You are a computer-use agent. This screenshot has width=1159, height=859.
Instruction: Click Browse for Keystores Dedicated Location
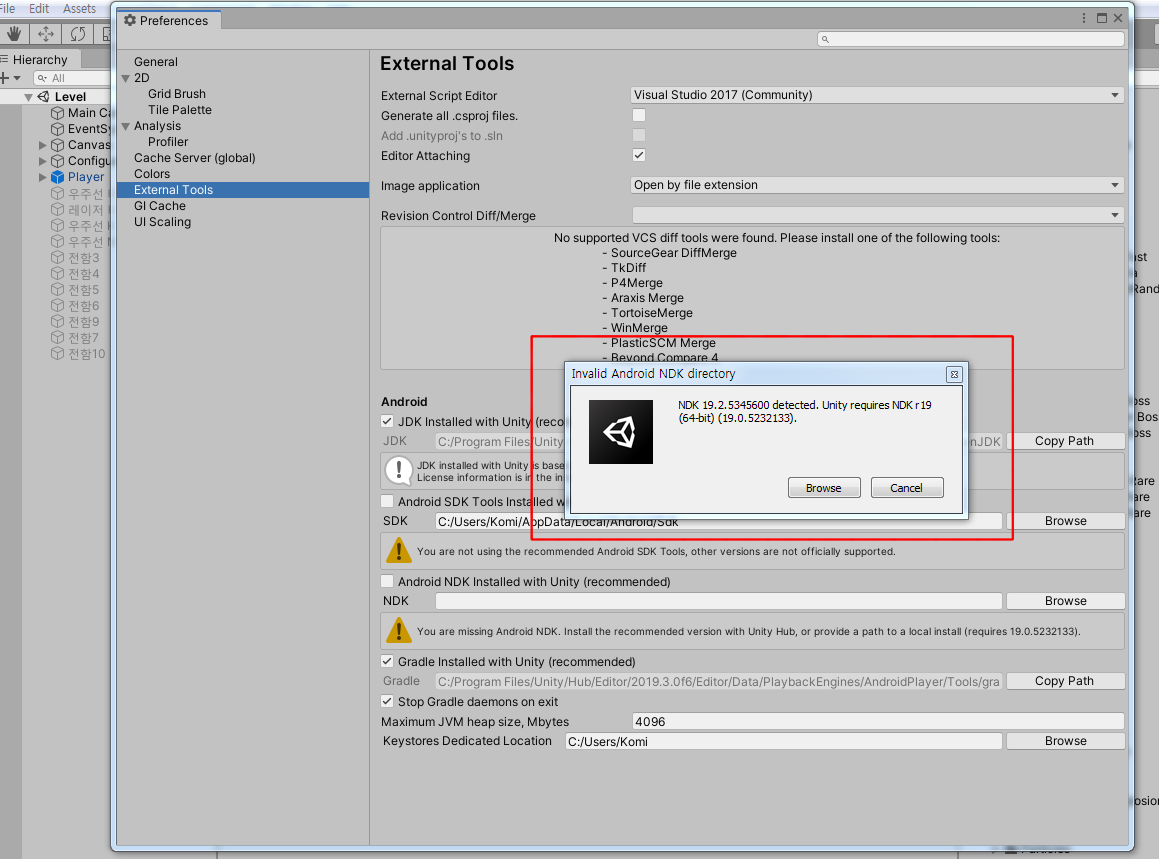(x=1065, y=741)
